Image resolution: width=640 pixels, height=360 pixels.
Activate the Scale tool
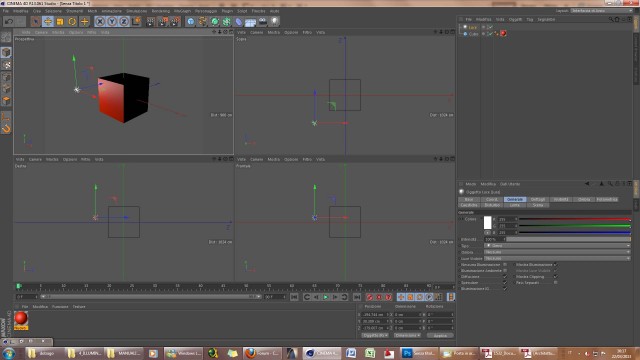tap(60, 21)
